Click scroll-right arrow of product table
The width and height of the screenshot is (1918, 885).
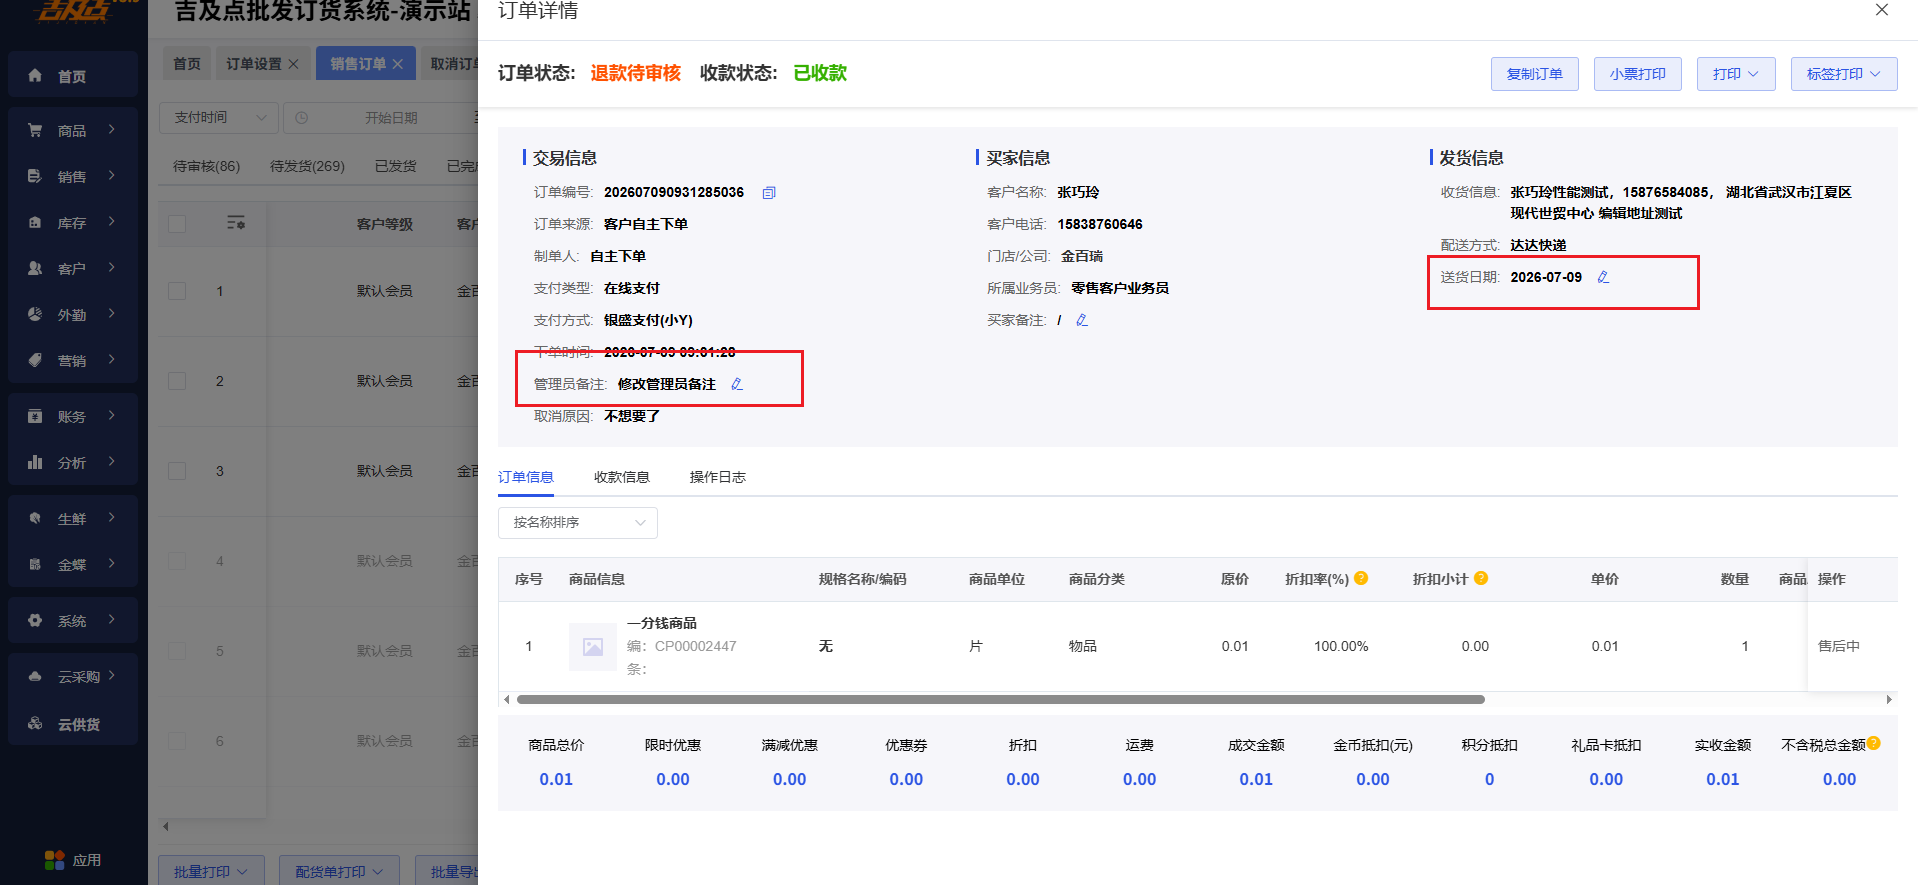[x=1889, y=700]
